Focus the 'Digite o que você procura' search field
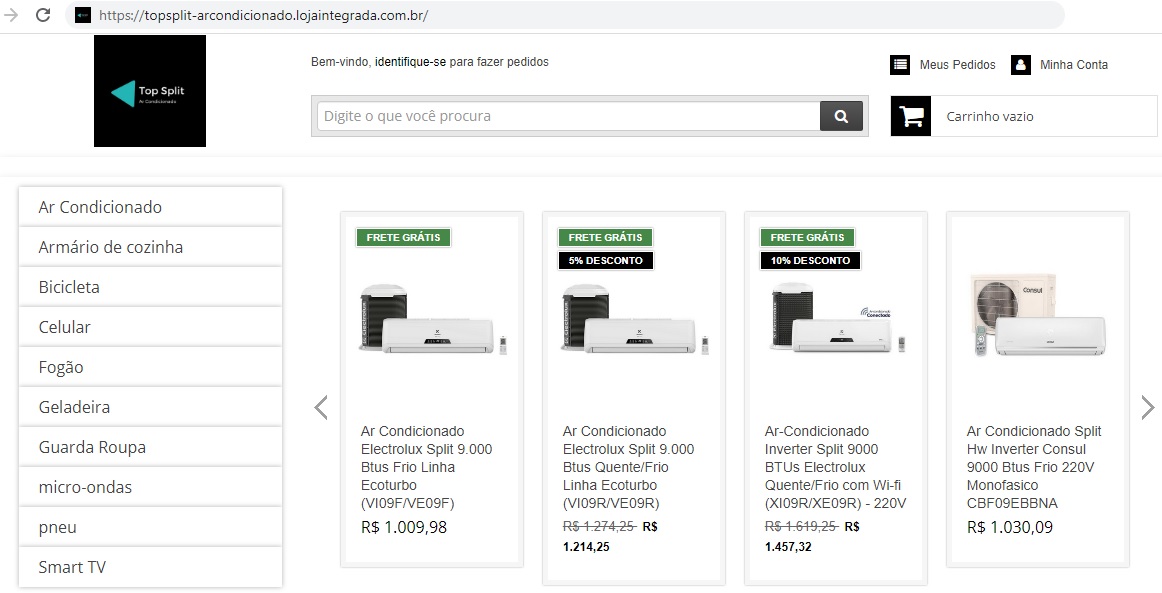The width and height of the screenshot is (1162, 593). click(568, 116)
